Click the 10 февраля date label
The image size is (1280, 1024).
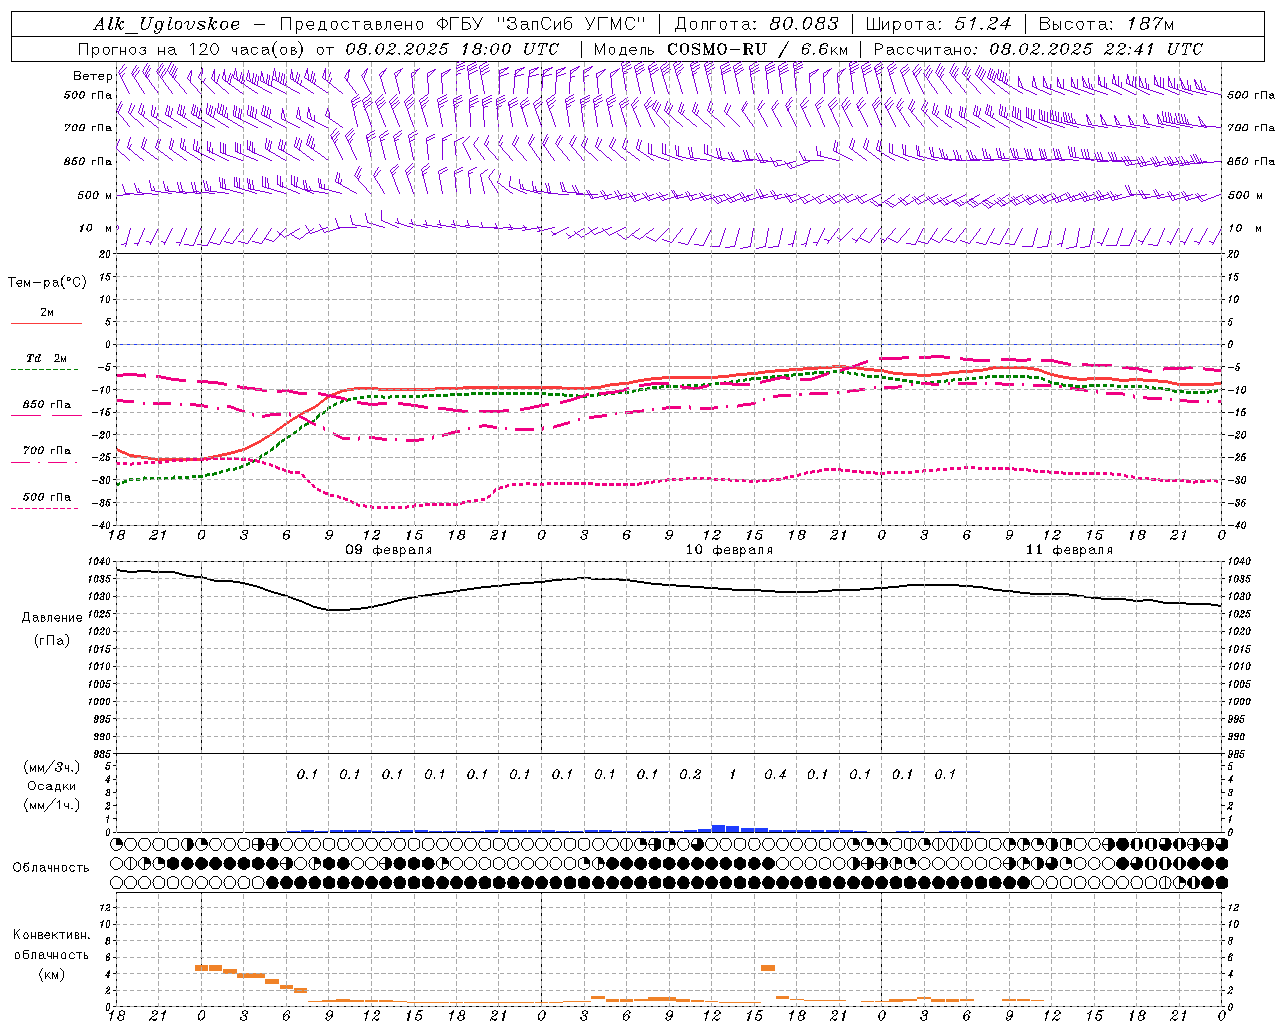pyautogui.click(x=729, y=550)
